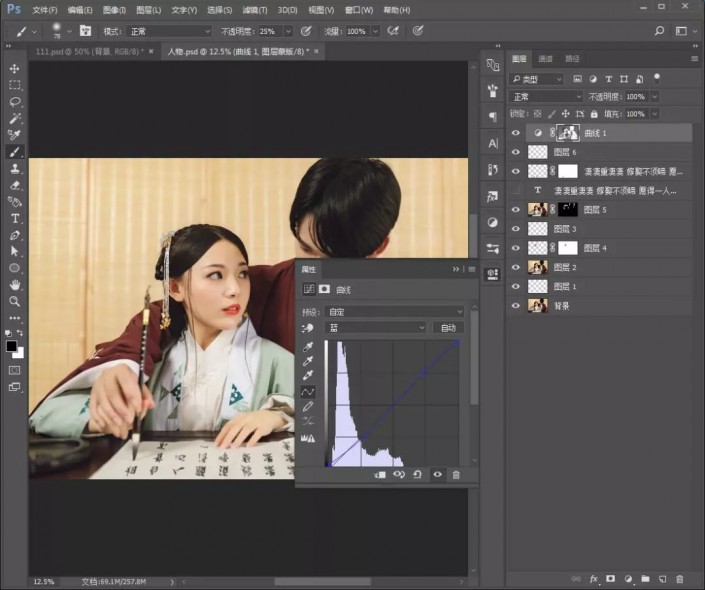The width and height of the screenshot is (705, 590).
Task: Open the brush mode 正常 dropdown
Action: (x=169, y=31)
